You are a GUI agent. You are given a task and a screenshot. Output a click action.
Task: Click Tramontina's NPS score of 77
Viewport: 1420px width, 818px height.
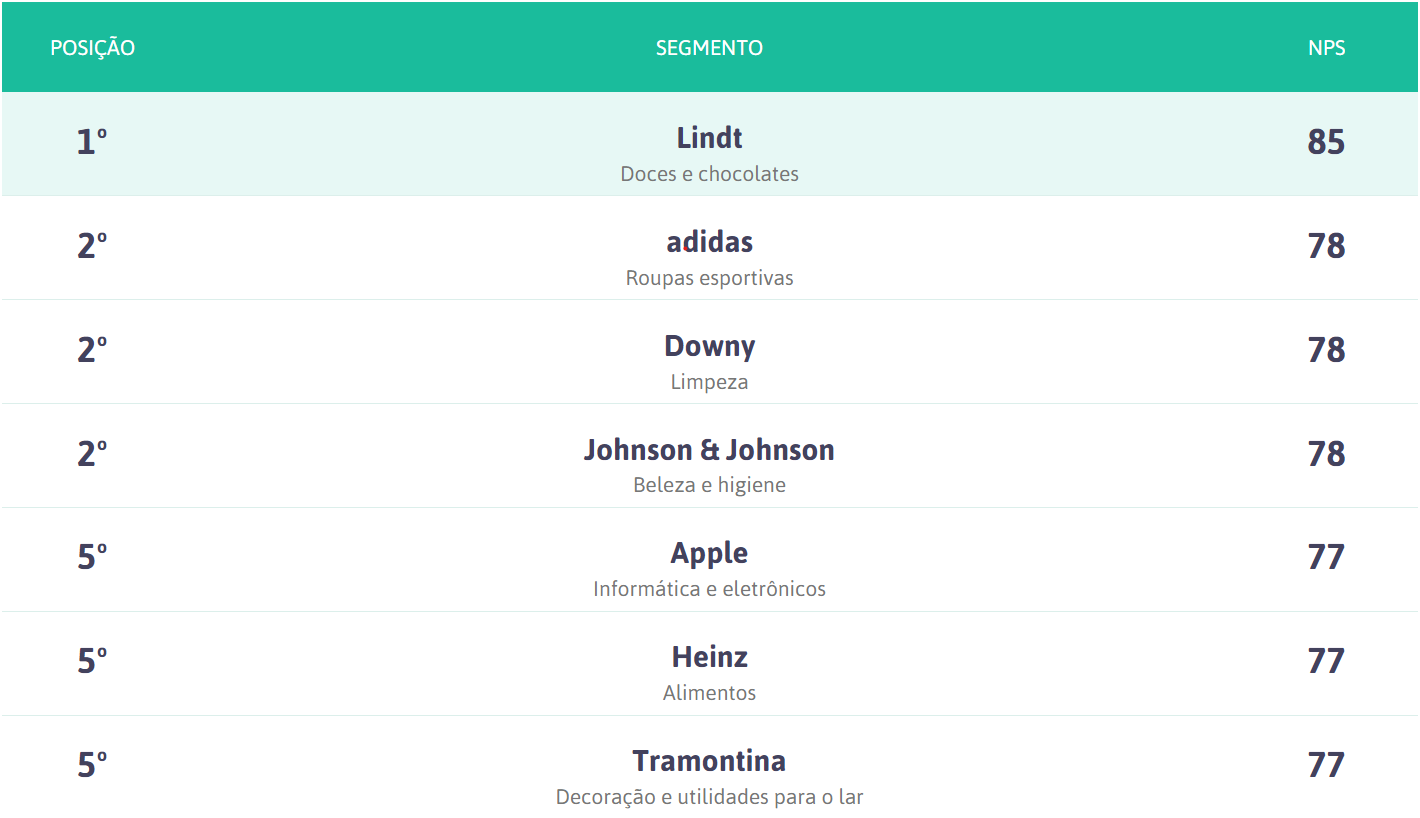1326,765
